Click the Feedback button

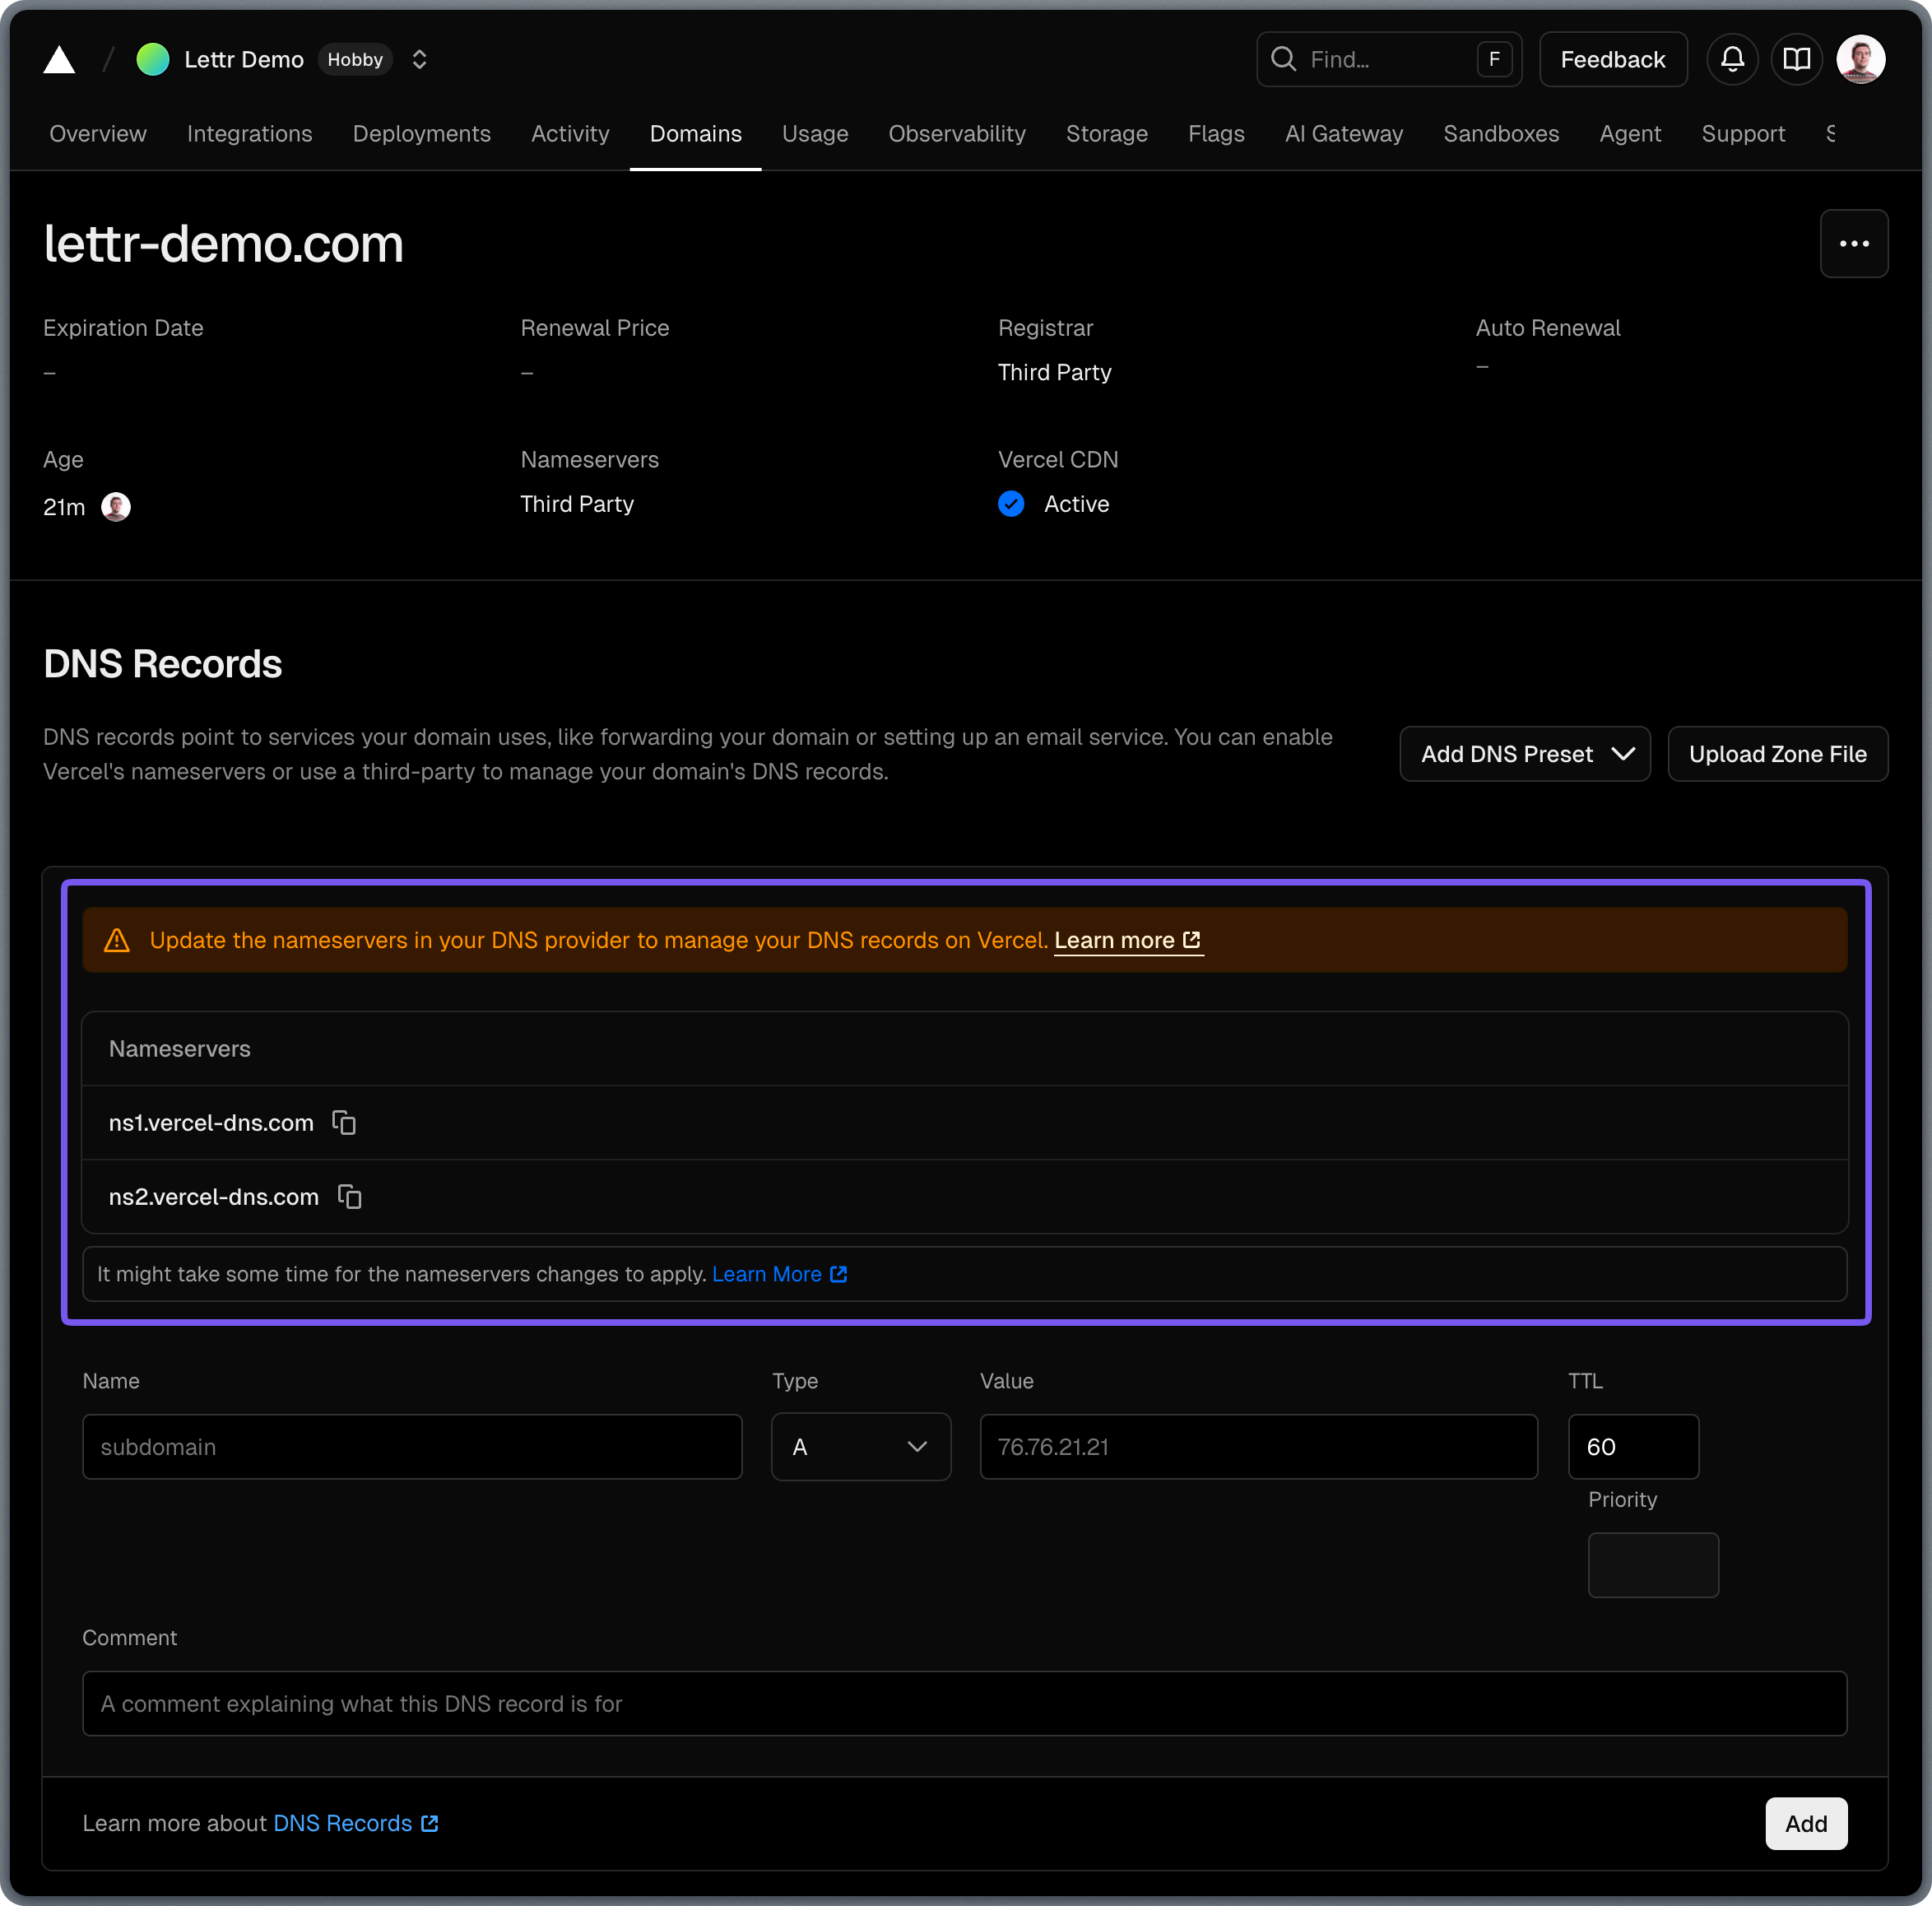(1613, 59)
